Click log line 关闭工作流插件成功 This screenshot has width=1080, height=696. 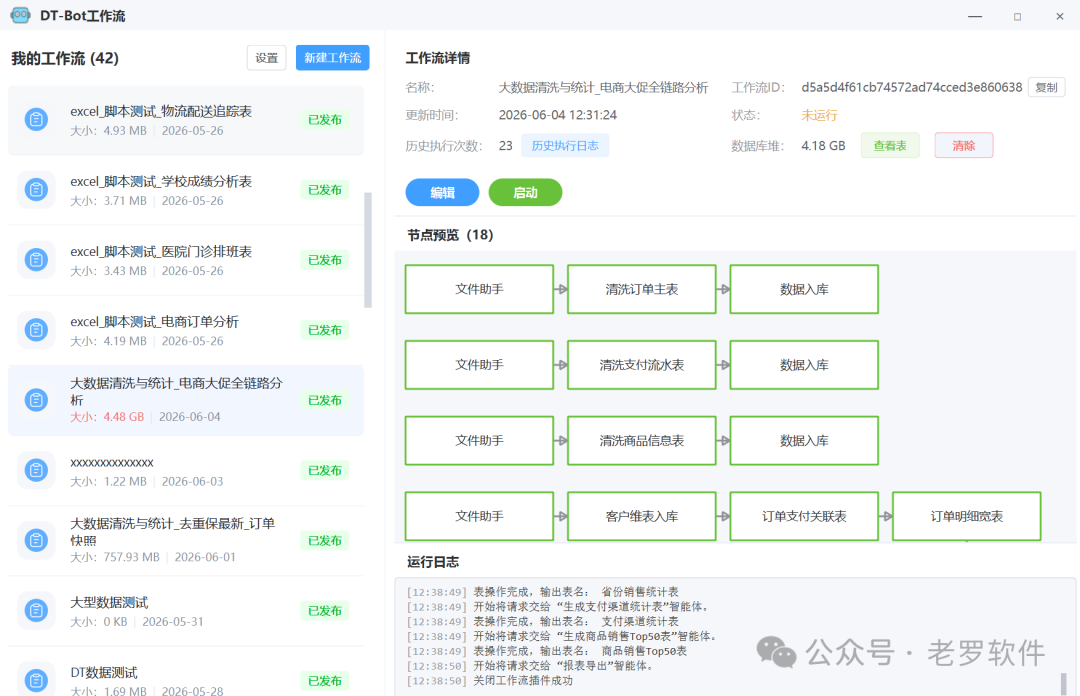489,681
